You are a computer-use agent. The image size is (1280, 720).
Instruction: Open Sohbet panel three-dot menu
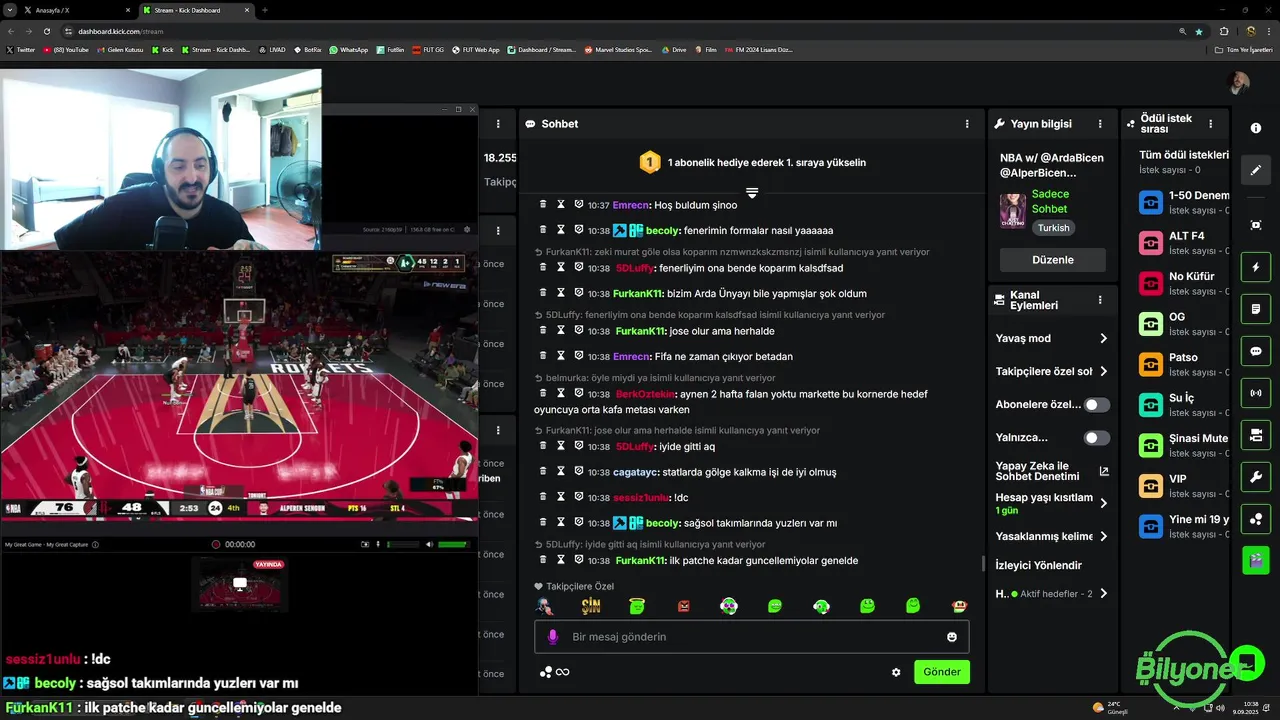(967, 124)
